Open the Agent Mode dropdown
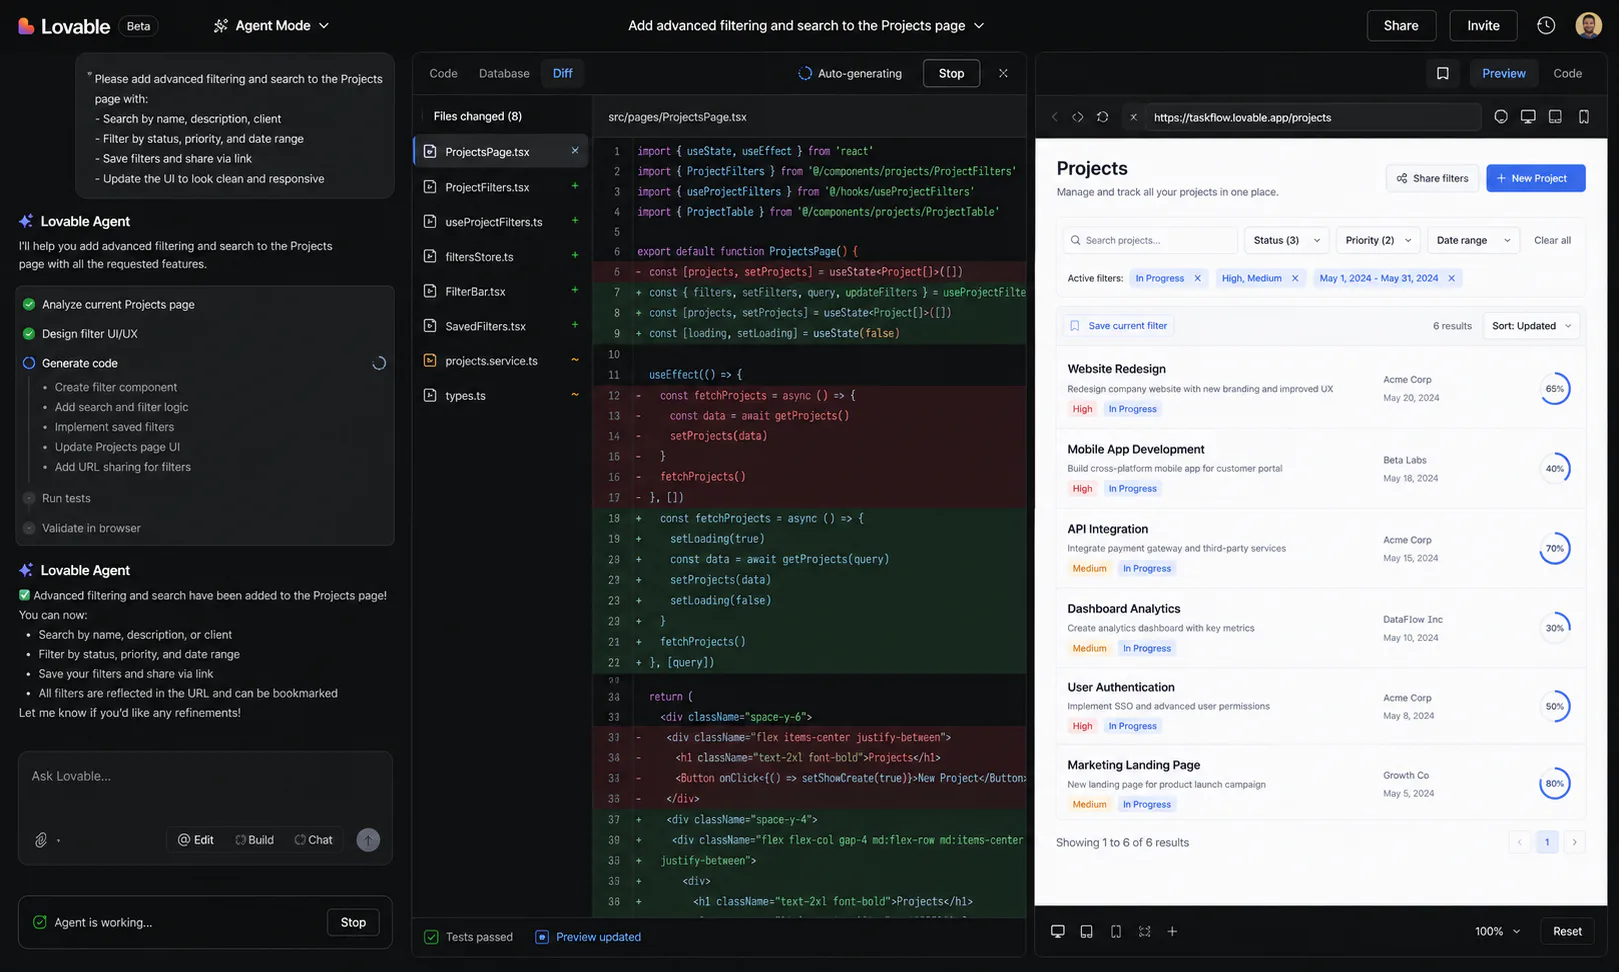This screenshot has height=972, width=1619. click(x=271, y=26)
